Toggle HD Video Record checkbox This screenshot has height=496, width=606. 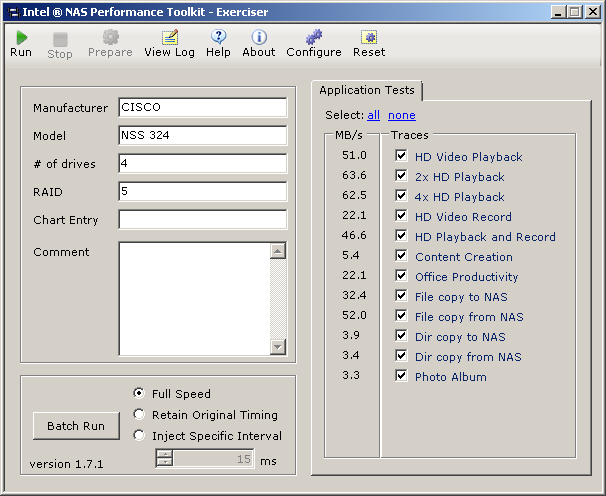401,216
